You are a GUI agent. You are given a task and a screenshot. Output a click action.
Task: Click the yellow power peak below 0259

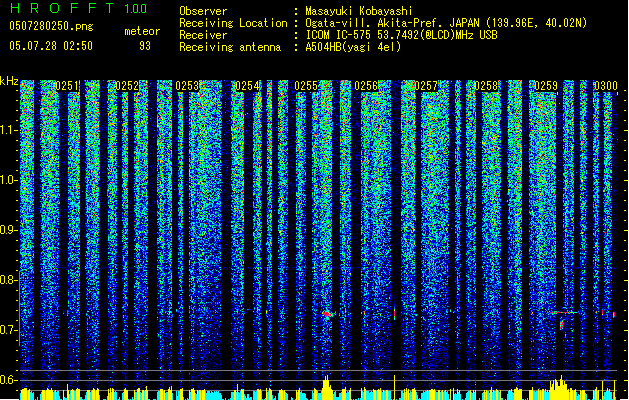click(x=559, y=387)
